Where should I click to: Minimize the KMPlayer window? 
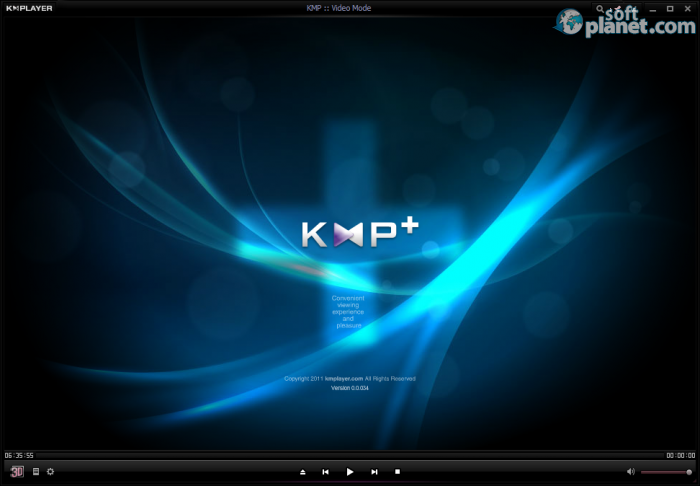pyautogui.click(x=653, y=9)
